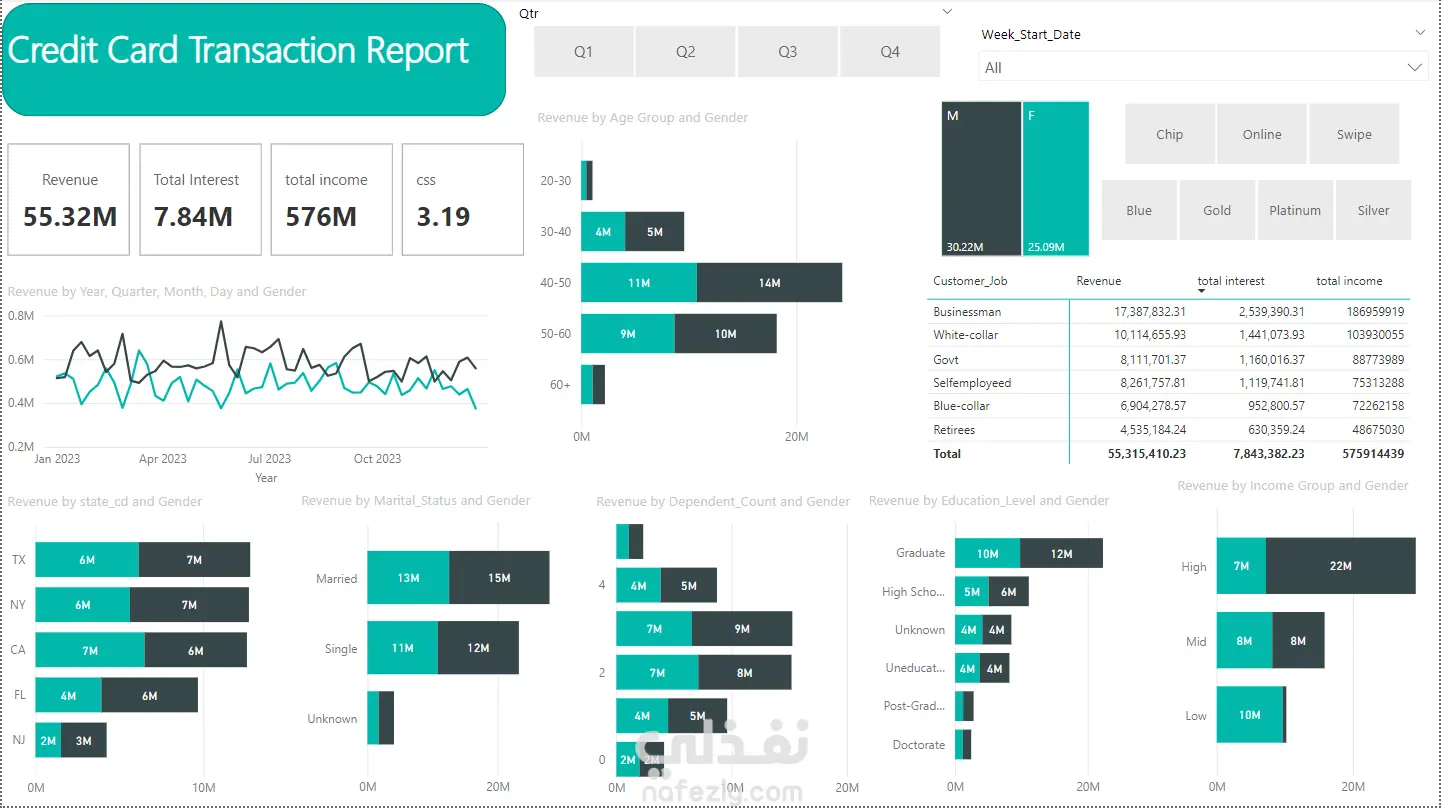Click the male (M) treemap tile
This screenshot has width=1443, height=808.
tap(981, 179)
